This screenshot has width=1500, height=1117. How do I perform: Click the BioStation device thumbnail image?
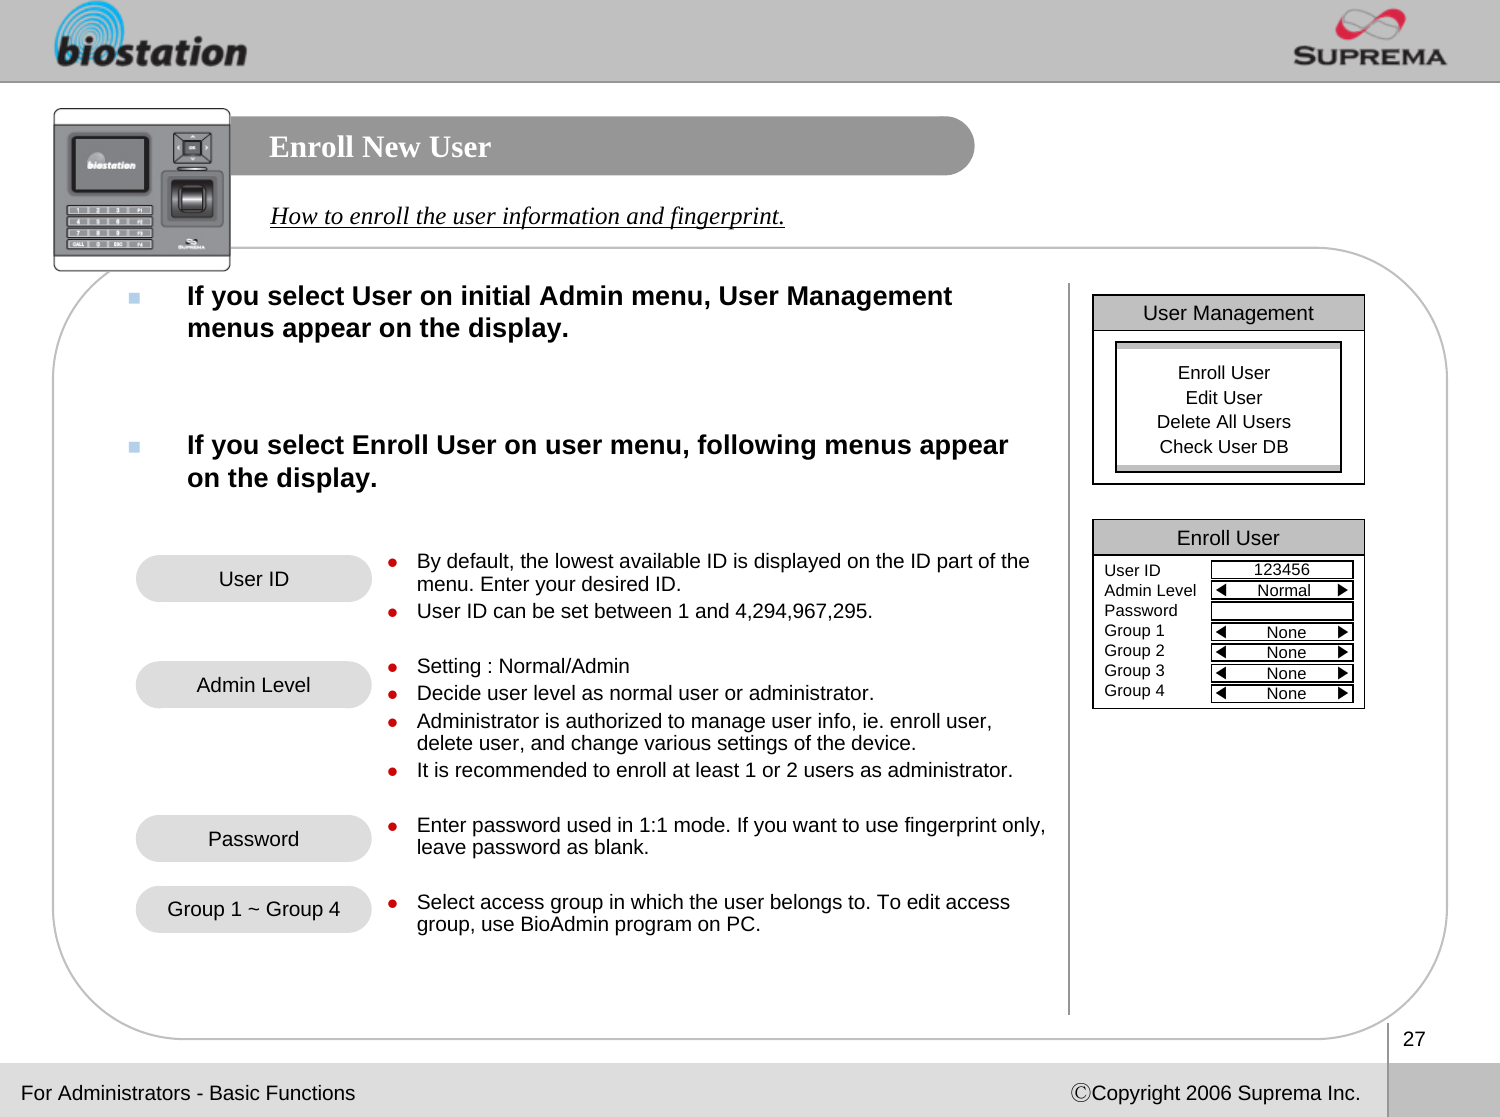coord(142,190)
